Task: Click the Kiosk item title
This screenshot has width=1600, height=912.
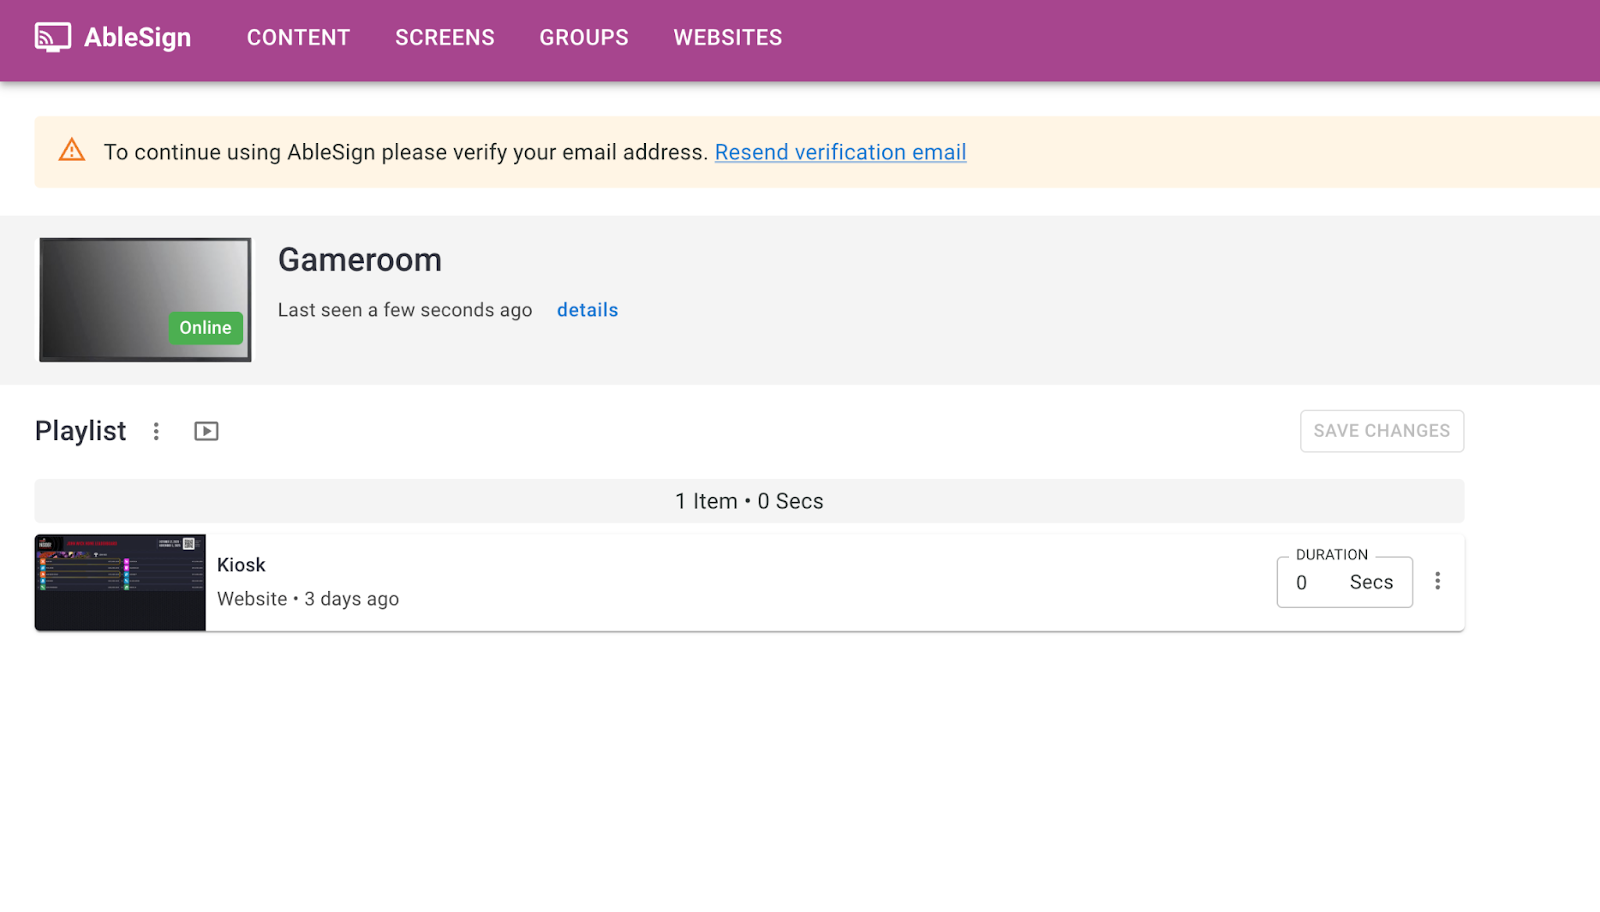Action: tap(241, 565)
